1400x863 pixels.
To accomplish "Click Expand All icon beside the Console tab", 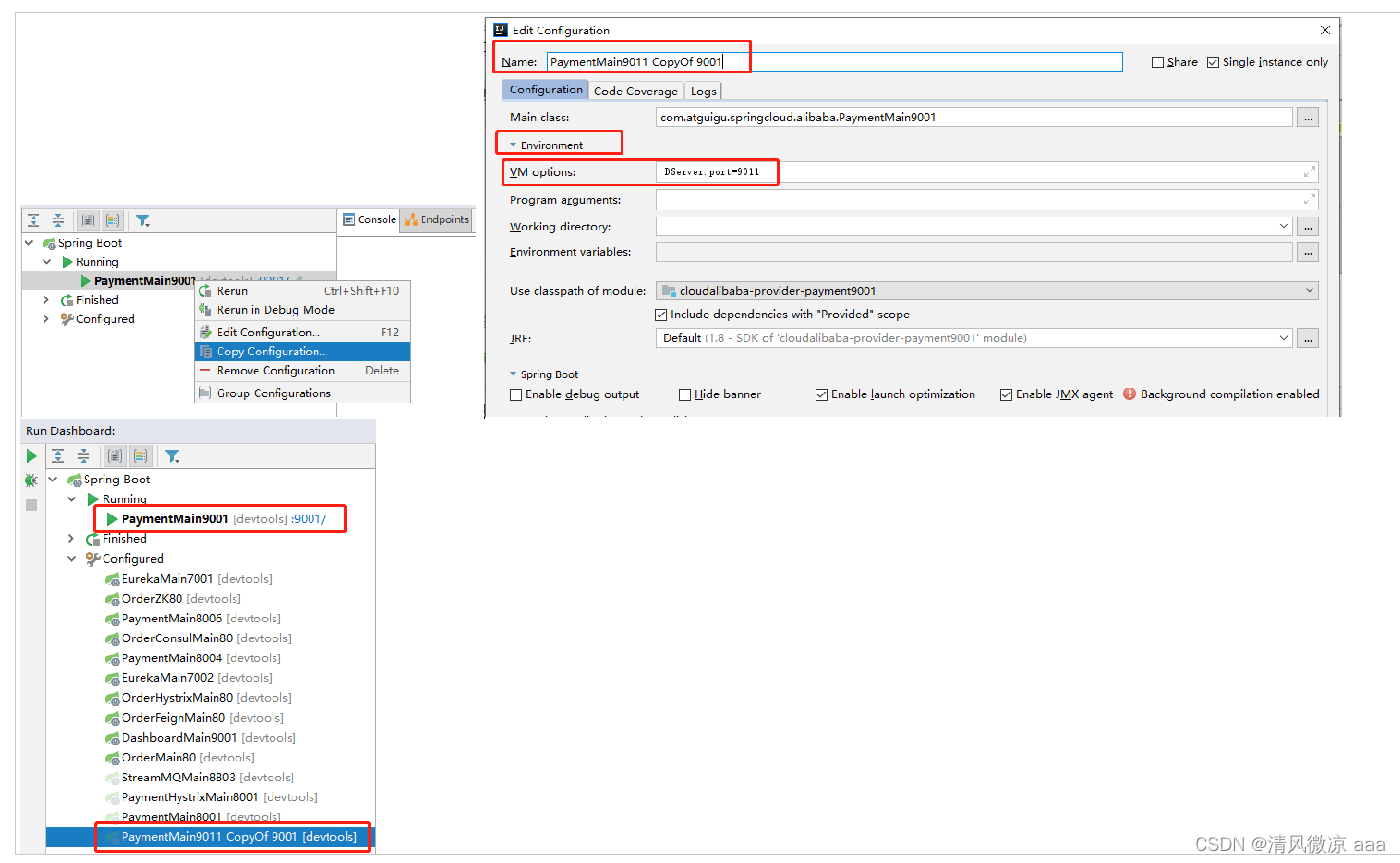I will tap(34, 220).
